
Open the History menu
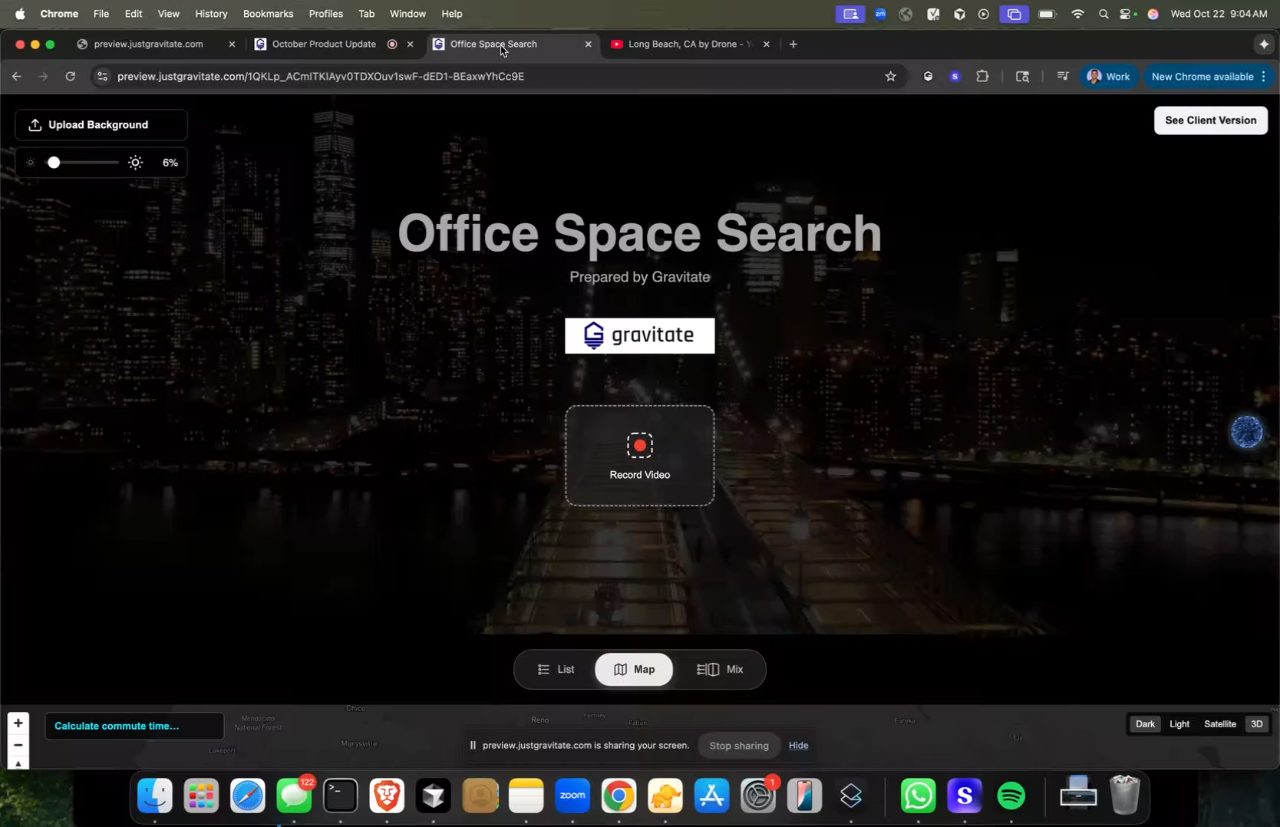coord(211,14)
